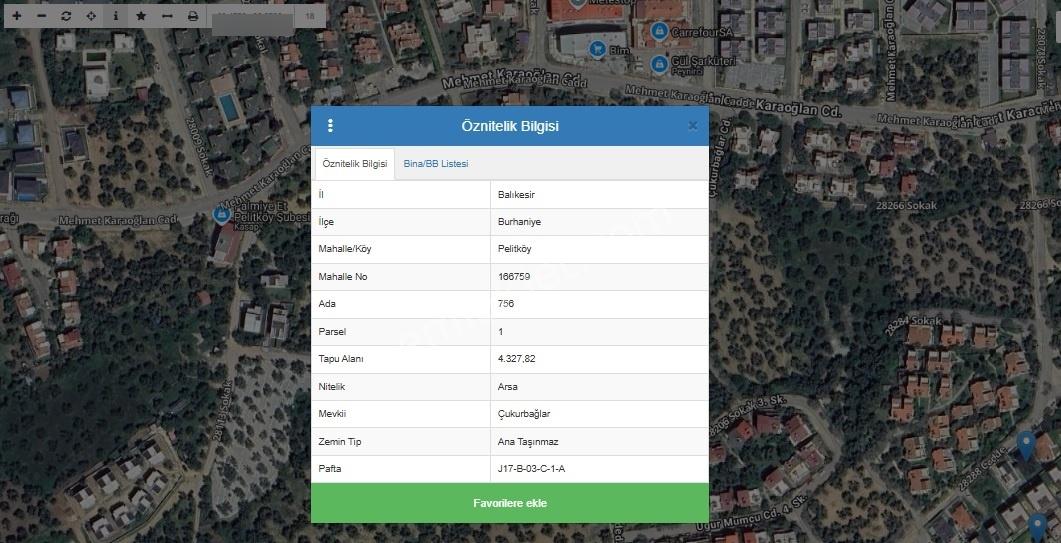Click the Mahalle/Köy row label
1061x543 pixels.
344,249
